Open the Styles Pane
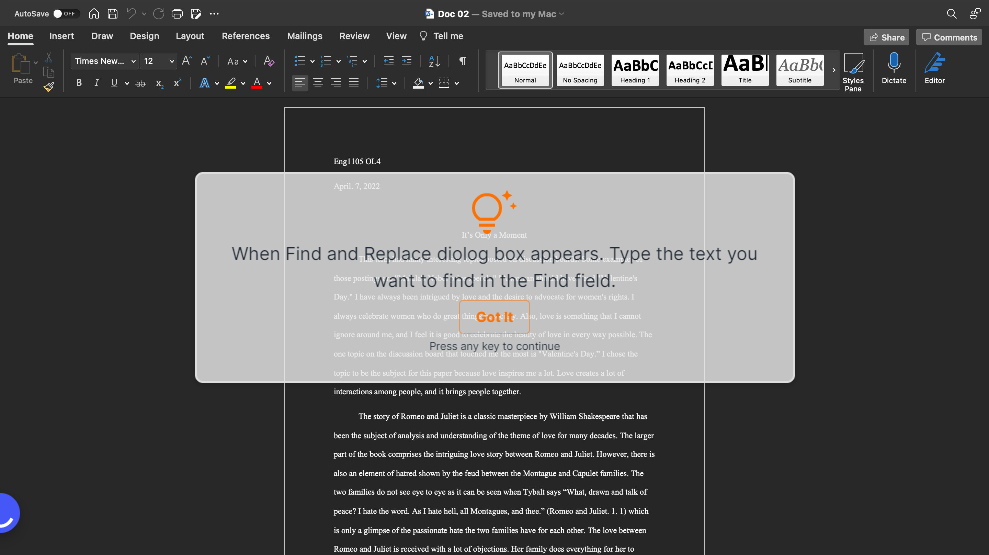This screenshot has height=555, width=989. (x=853, y=72)
